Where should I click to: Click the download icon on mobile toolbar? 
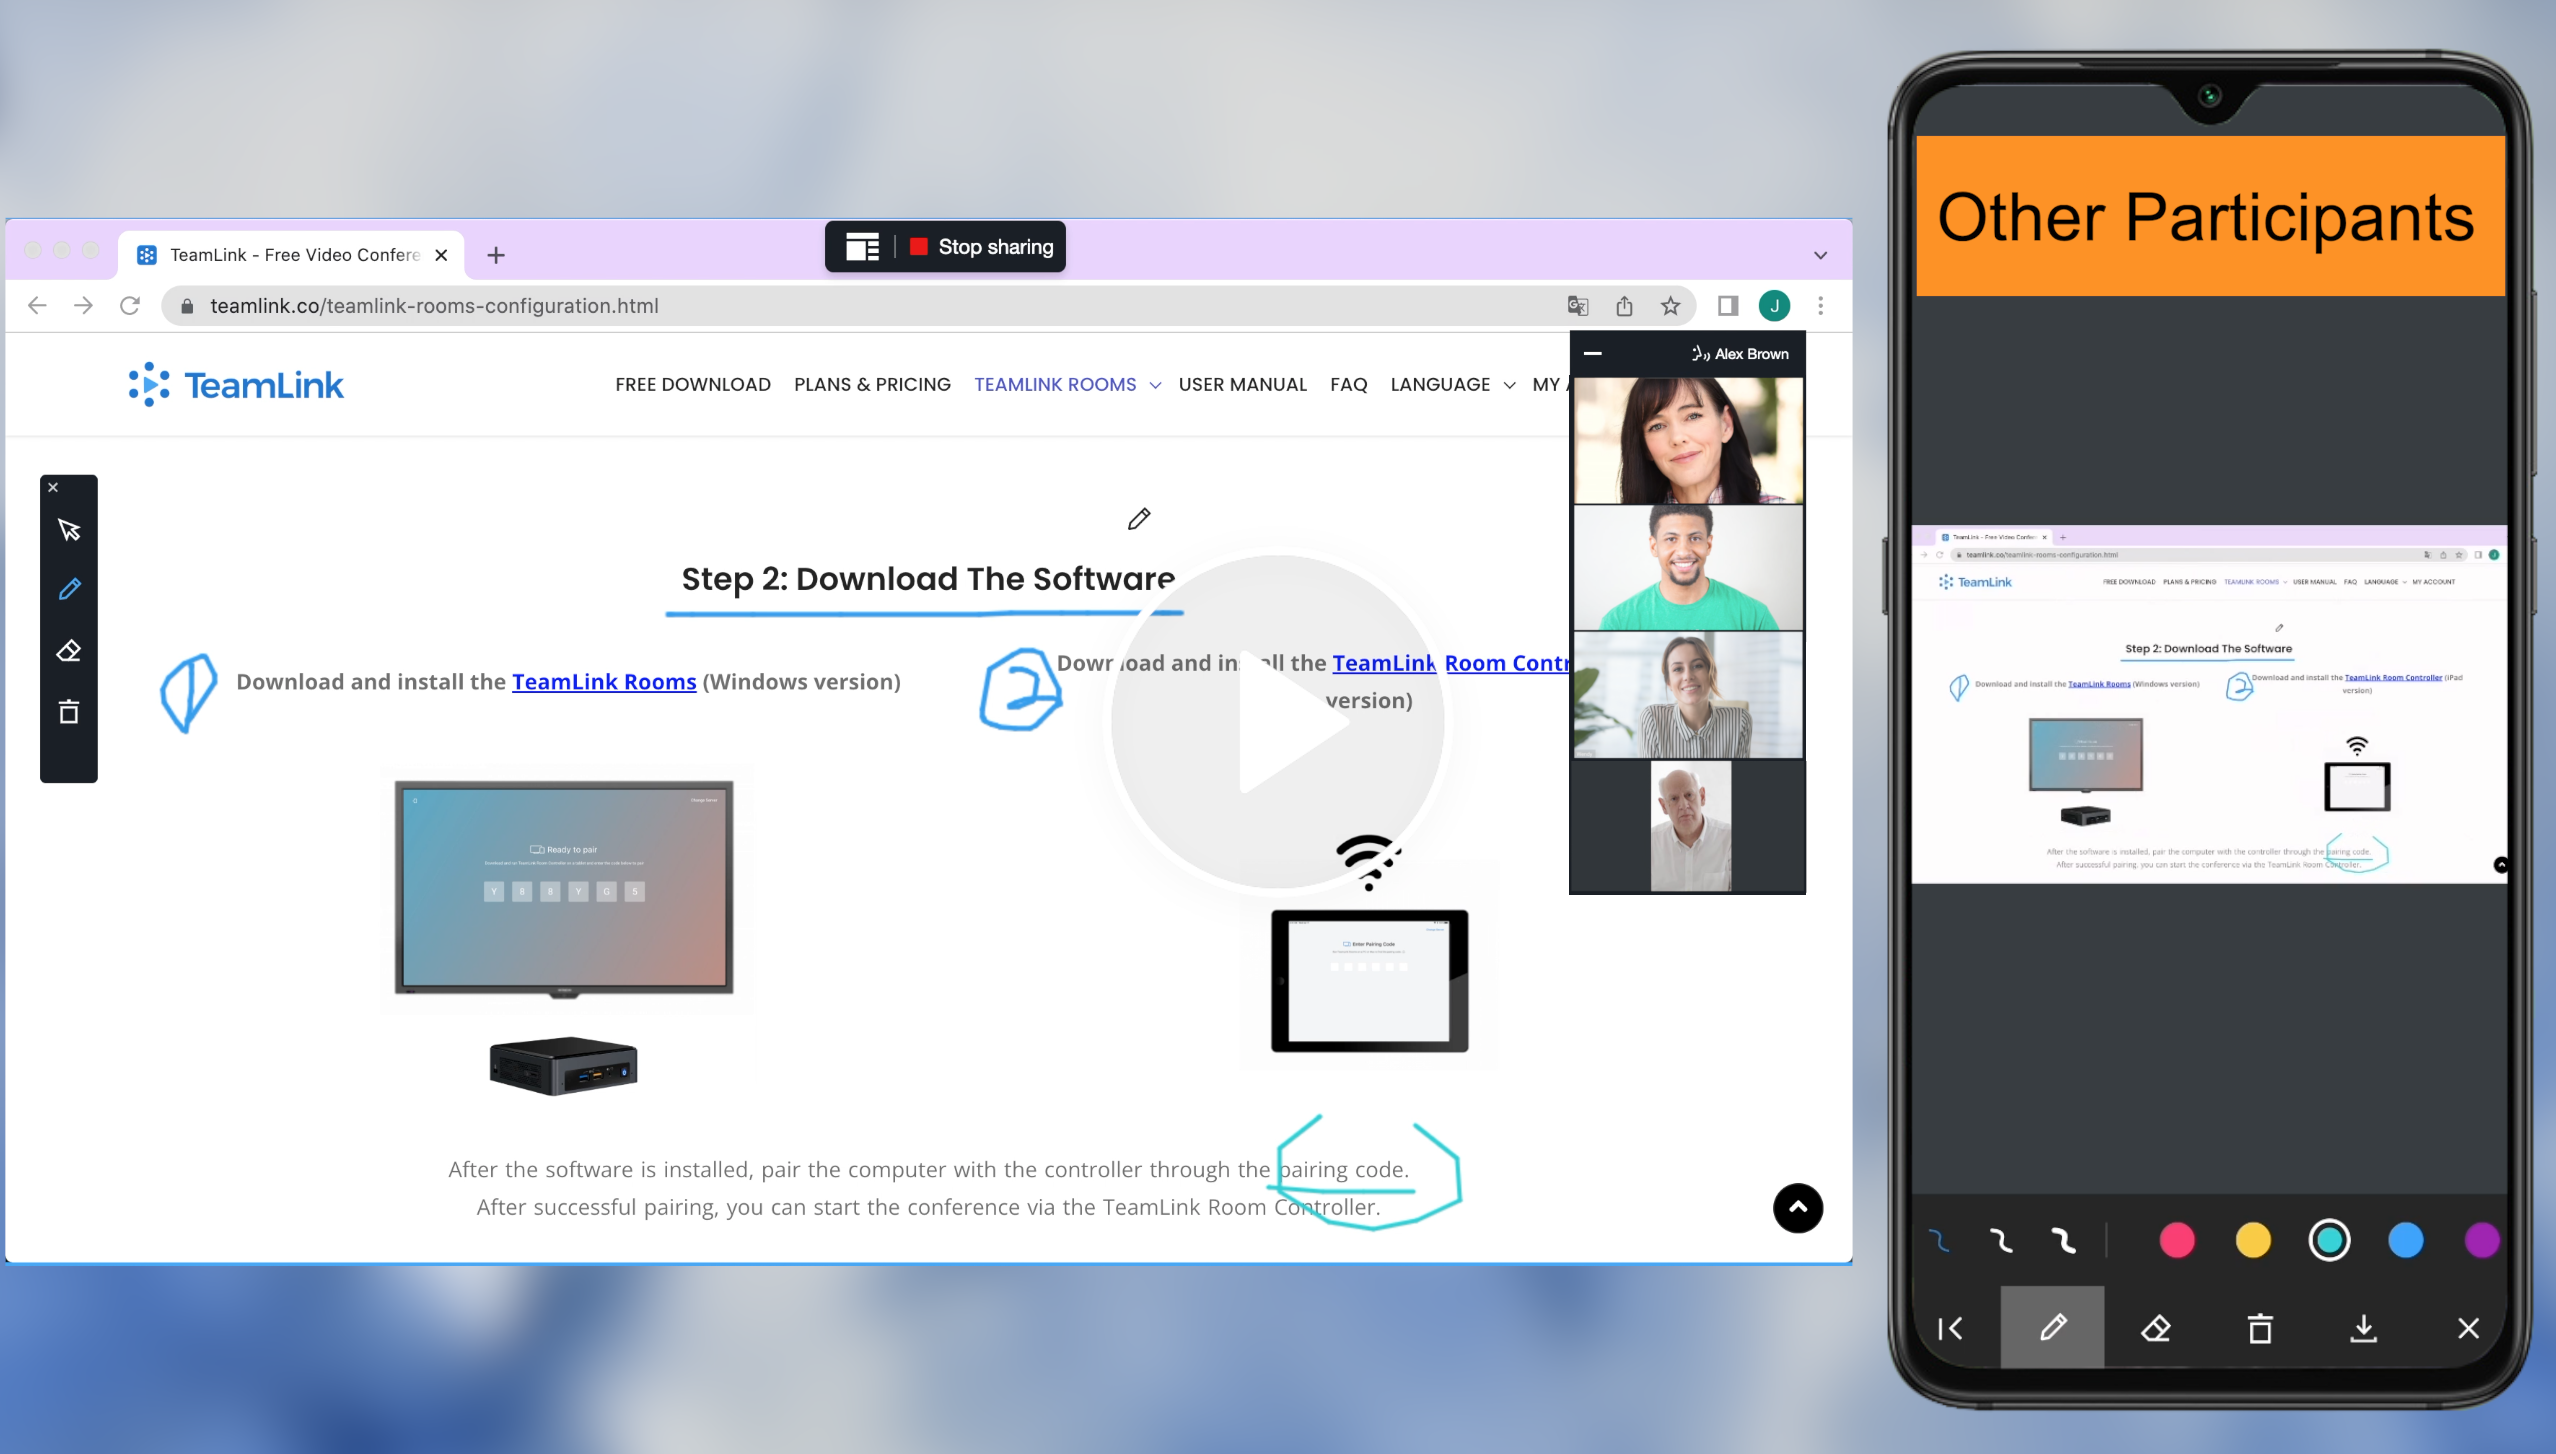[2366, 1328]
